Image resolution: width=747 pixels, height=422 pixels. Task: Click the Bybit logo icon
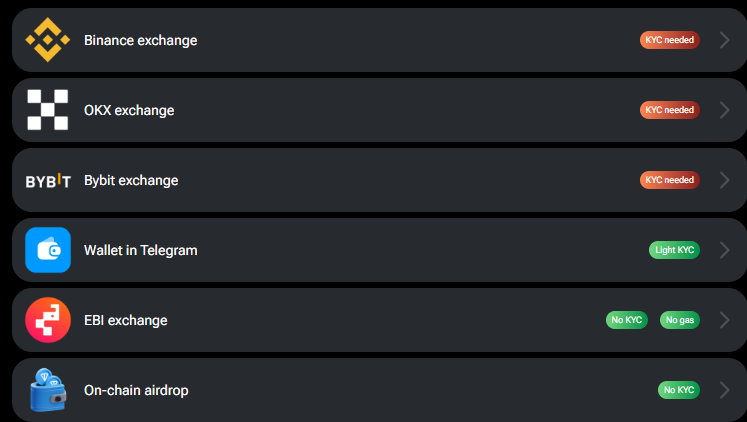click(x=48, y=181)
